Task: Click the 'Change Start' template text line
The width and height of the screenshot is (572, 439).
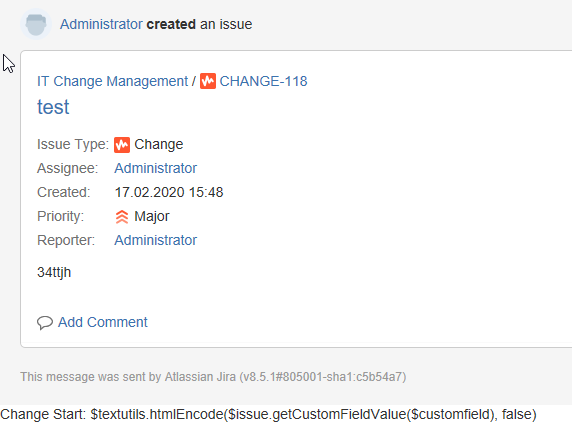Action: click(x=268, y=414)
